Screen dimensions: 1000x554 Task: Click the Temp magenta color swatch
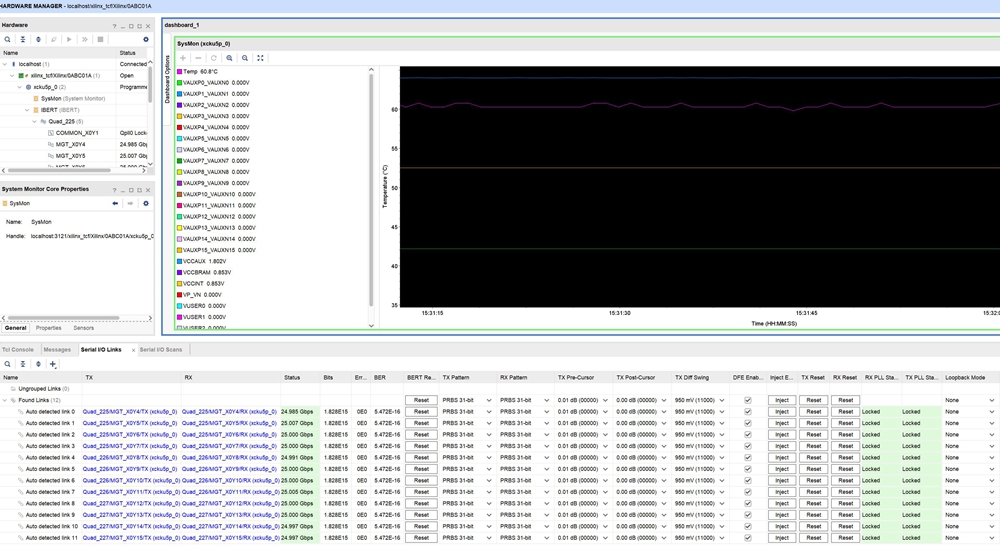(x=179, y=72)
